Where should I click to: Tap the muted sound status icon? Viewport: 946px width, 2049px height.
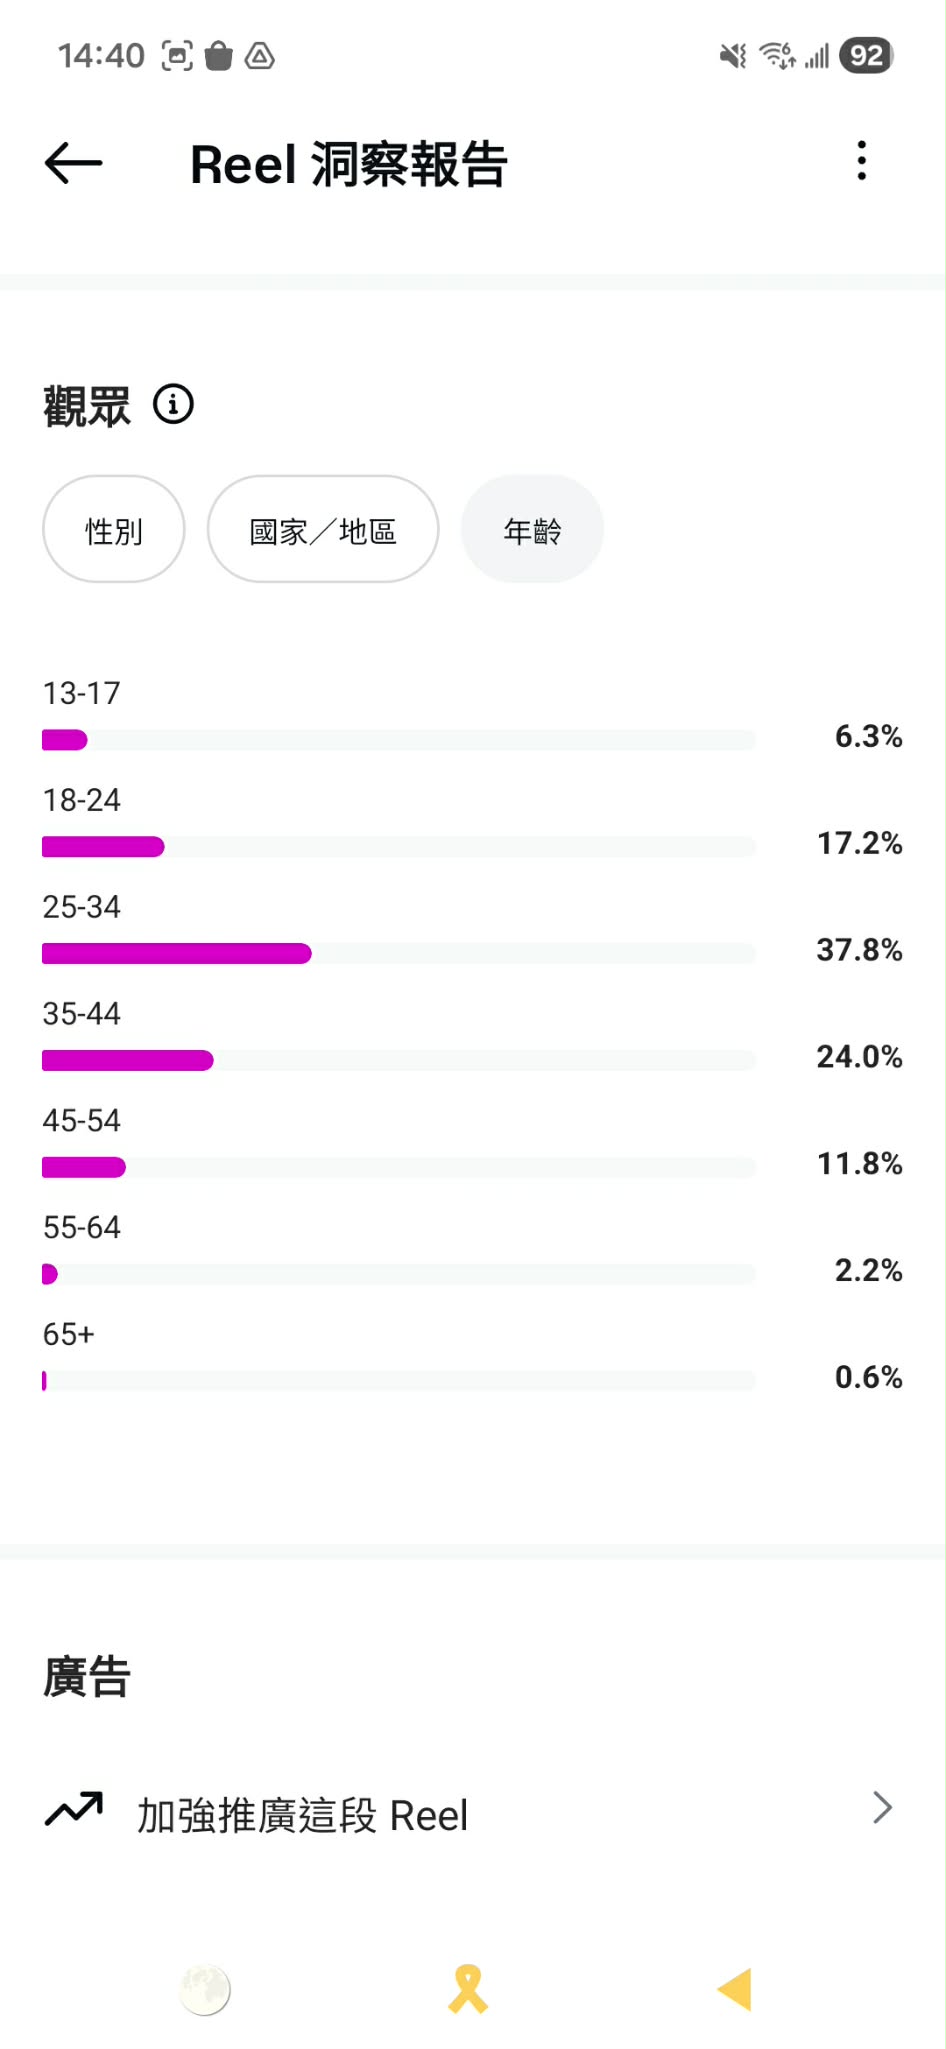coord(733,56)
